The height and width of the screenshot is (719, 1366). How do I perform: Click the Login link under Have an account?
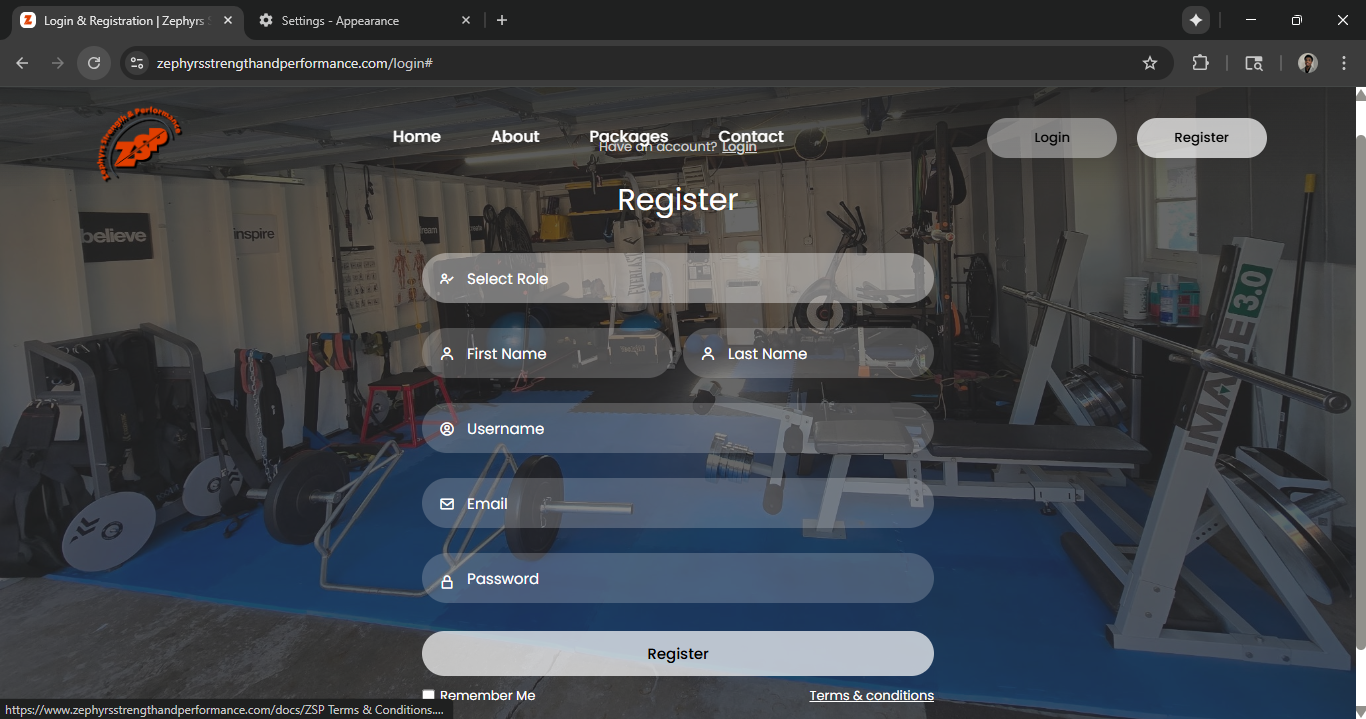738,145
